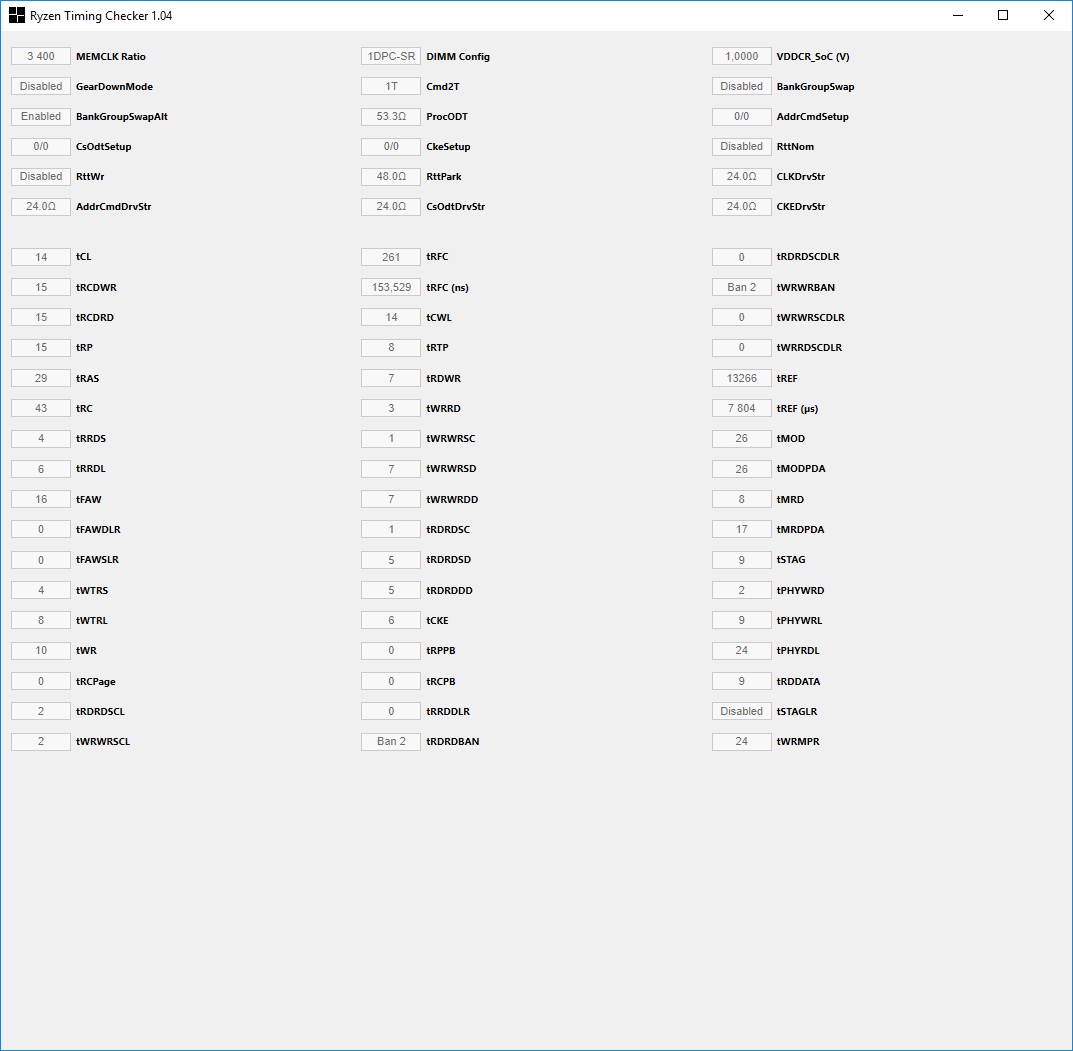The height and width of the screenshot is (1051, 1073).
Task: Click the tCKE value field
Action: click(x=391, y=621)
